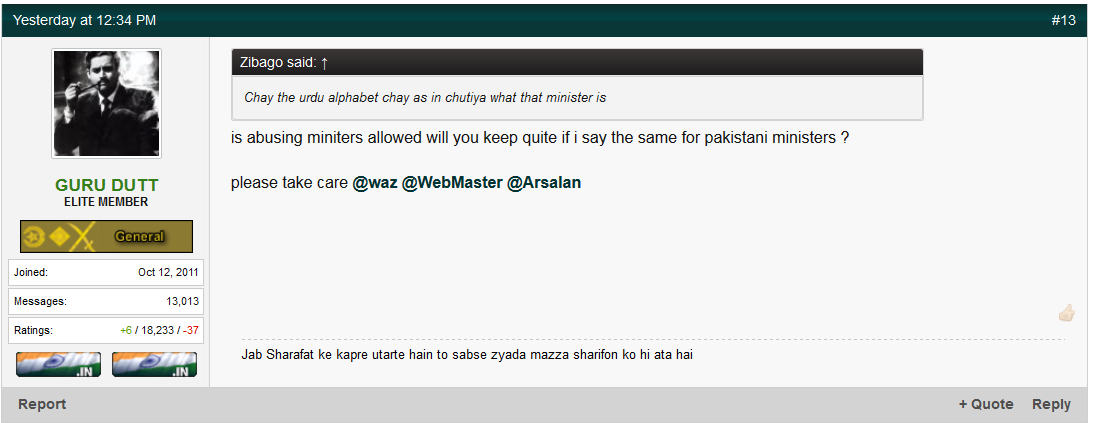1099x423 pixels.
Task: Open second India flag icon
Action: click(154, 364)
